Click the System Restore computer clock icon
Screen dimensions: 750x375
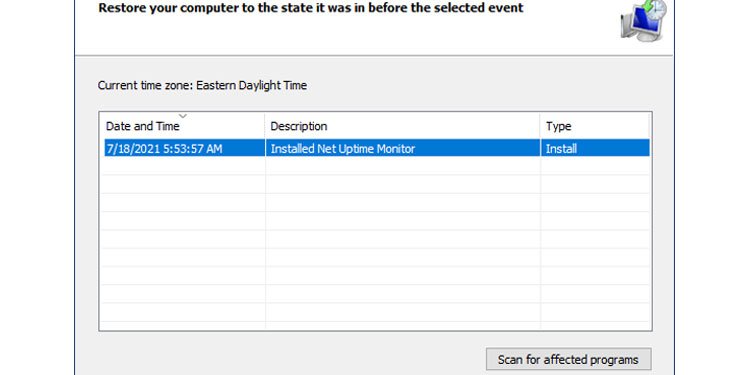coord(643,20)
